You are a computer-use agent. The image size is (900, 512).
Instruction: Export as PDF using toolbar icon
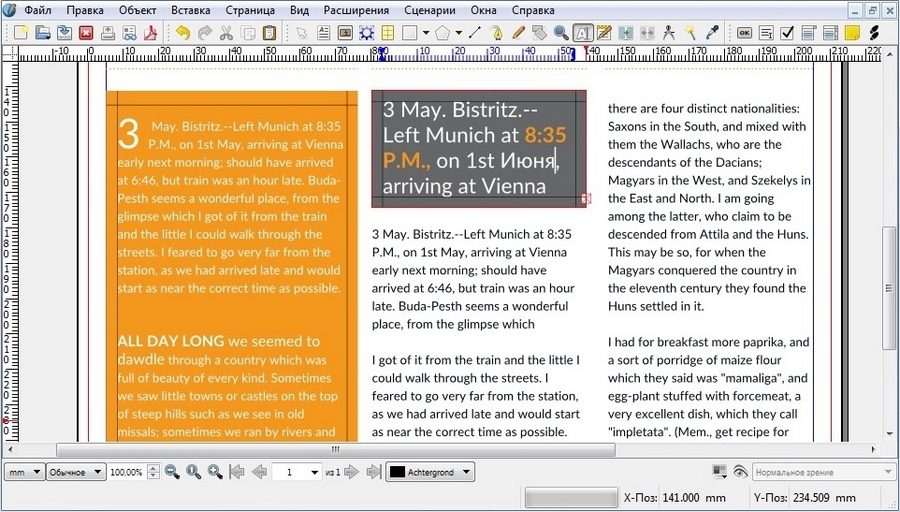point(150,33)
